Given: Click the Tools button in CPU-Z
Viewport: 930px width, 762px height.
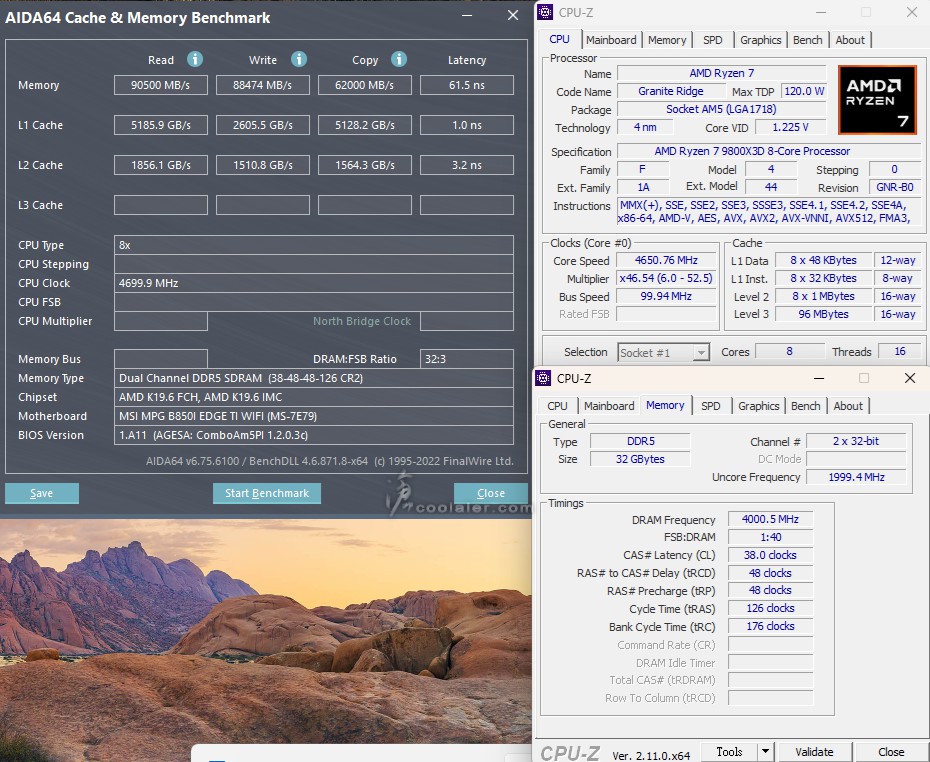Looking at the screenshot, I should (x=729, y=752).
